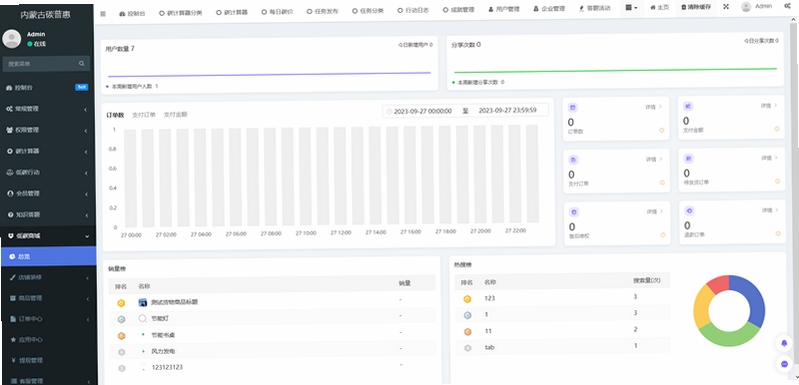Click the 知识答题 question icon in sidebar
Viewport: 799px width, 385px height.
[x=10, y=214]
